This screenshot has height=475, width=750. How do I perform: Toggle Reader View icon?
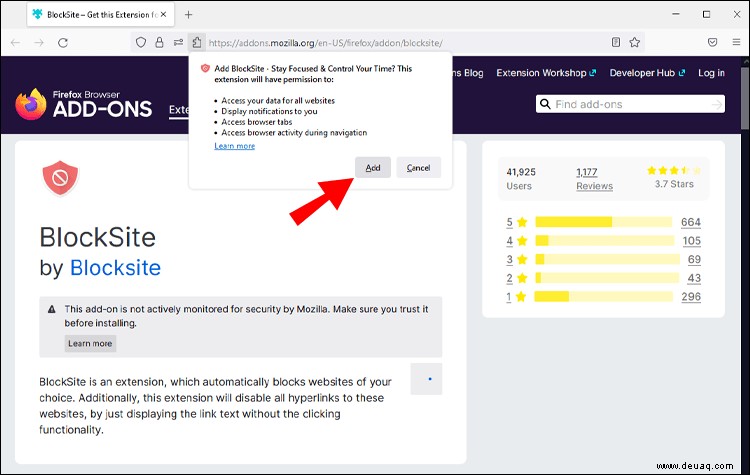[x=616, y=42]
